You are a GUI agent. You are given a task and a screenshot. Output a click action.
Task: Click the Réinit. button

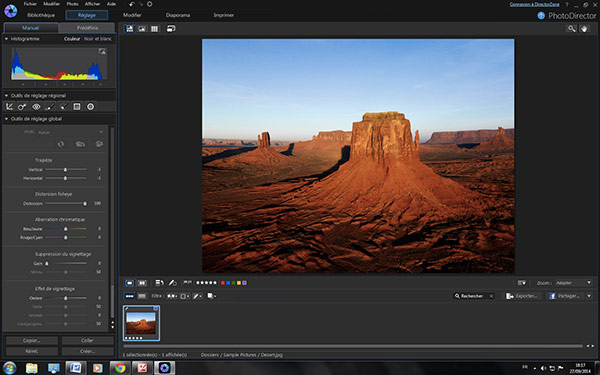click(32, 351)
